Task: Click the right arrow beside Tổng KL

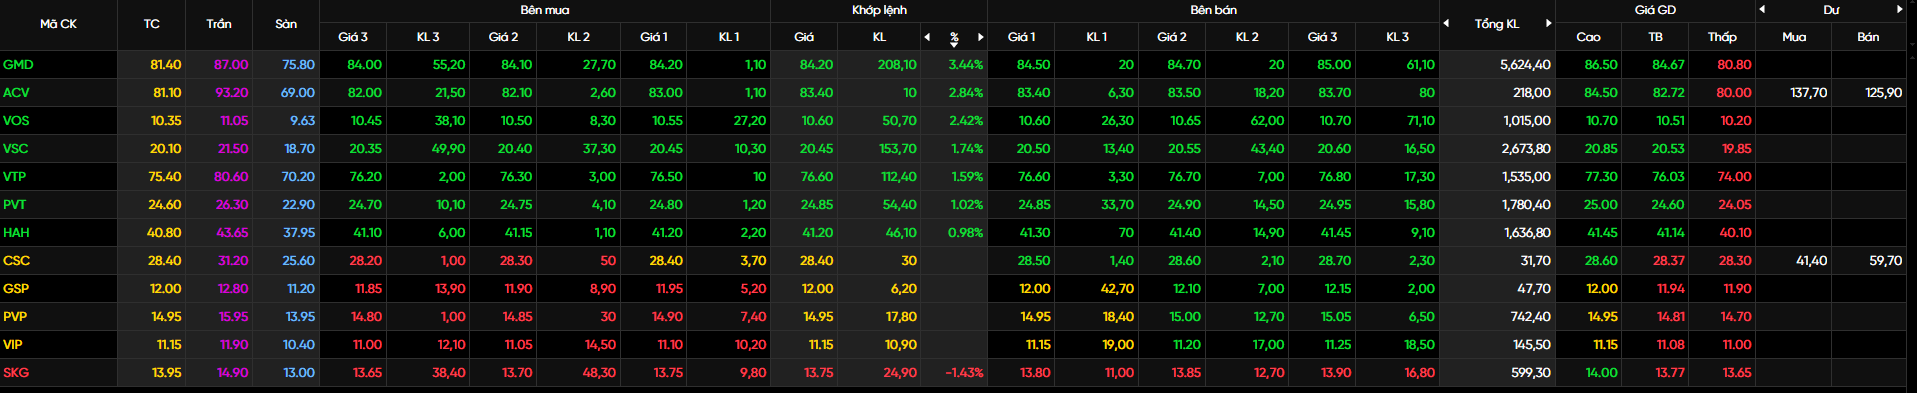Action: coord(1548,23)
